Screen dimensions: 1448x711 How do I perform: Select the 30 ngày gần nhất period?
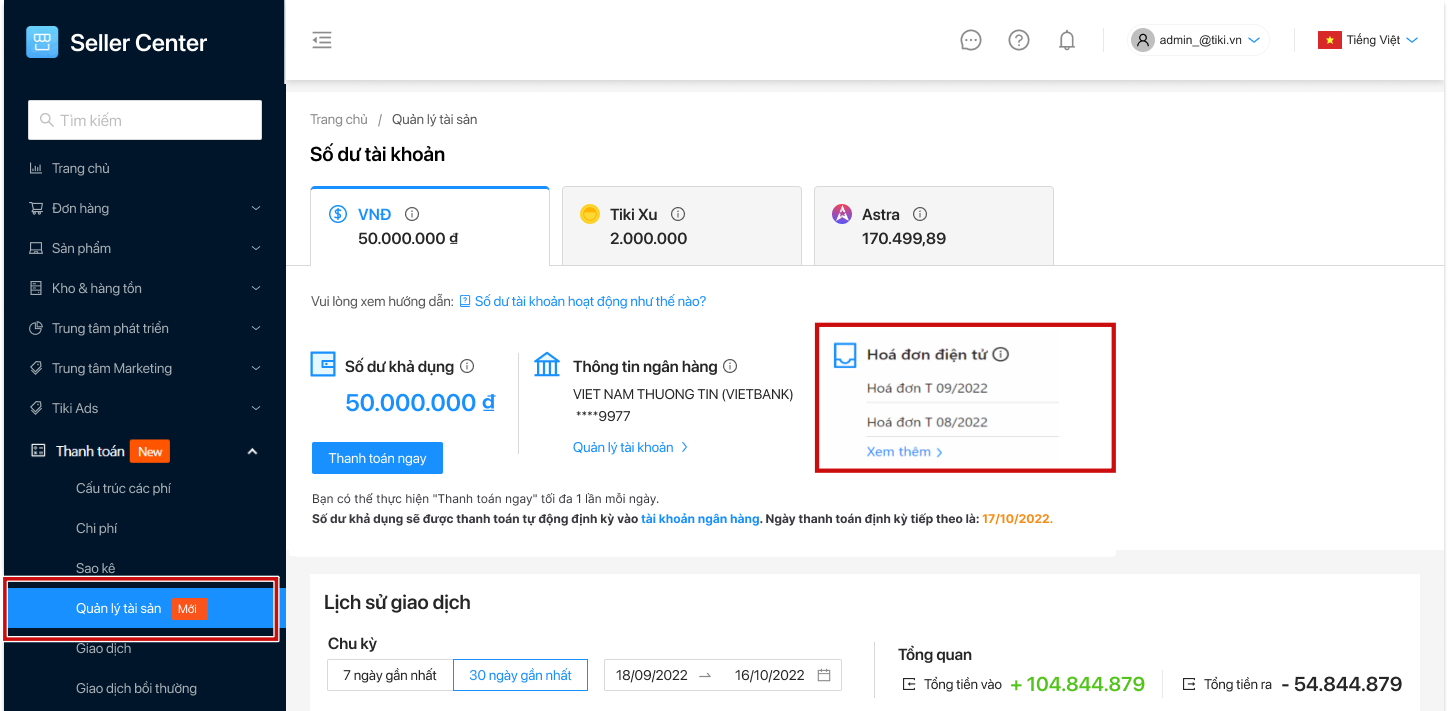pyautogui.click(x=520, y=675)
